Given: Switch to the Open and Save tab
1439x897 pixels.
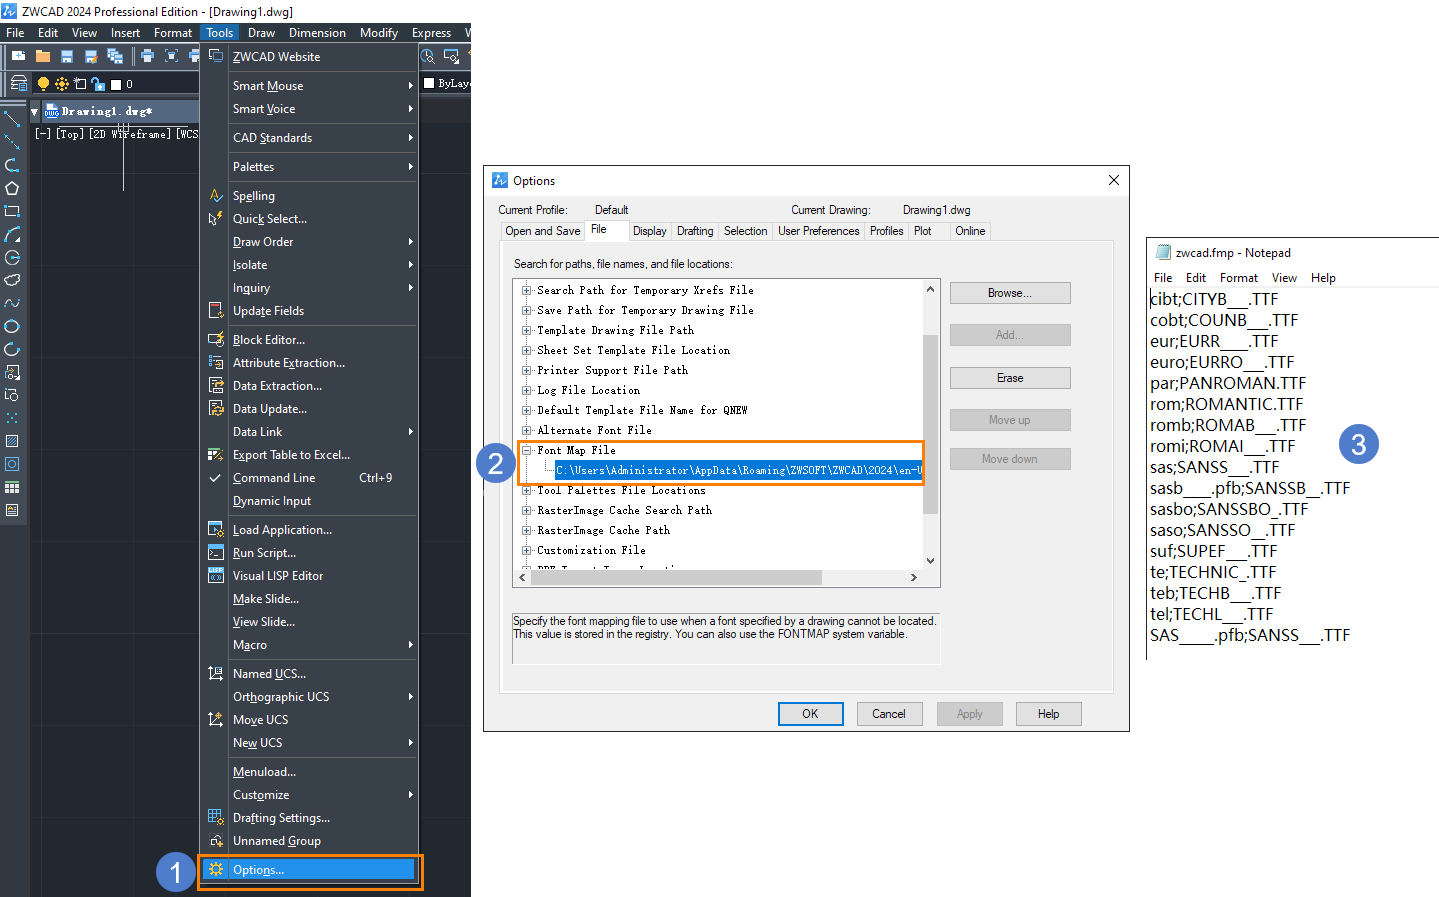Looking at the screenshot, I should click(x=543, y=231).
